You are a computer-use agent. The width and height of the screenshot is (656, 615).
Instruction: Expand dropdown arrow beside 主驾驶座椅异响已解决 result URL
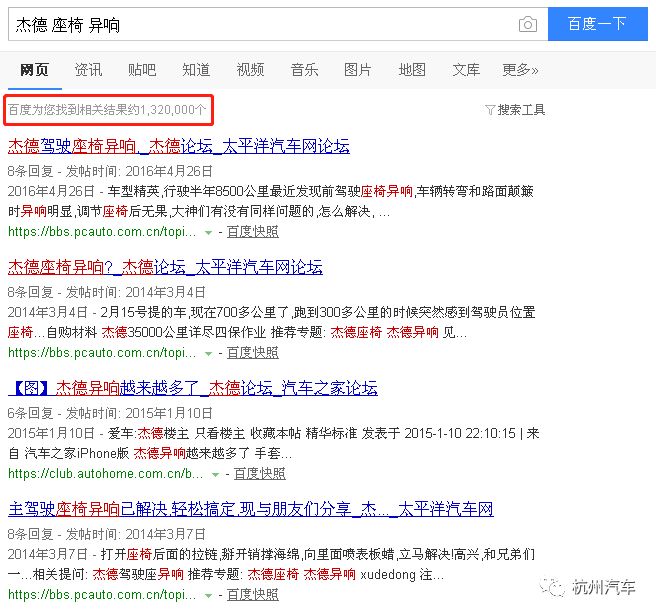point(208,595)
